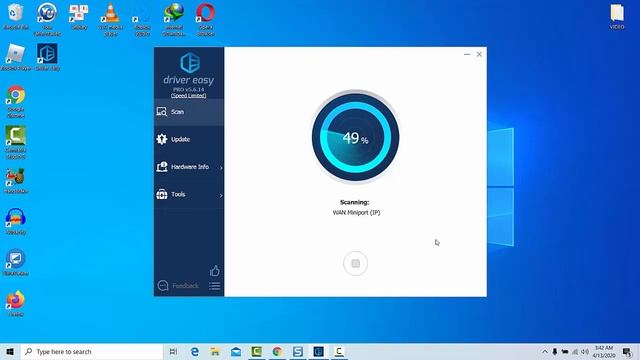
Task: Select the Firefox desktop icon
Action: [16, 303]
